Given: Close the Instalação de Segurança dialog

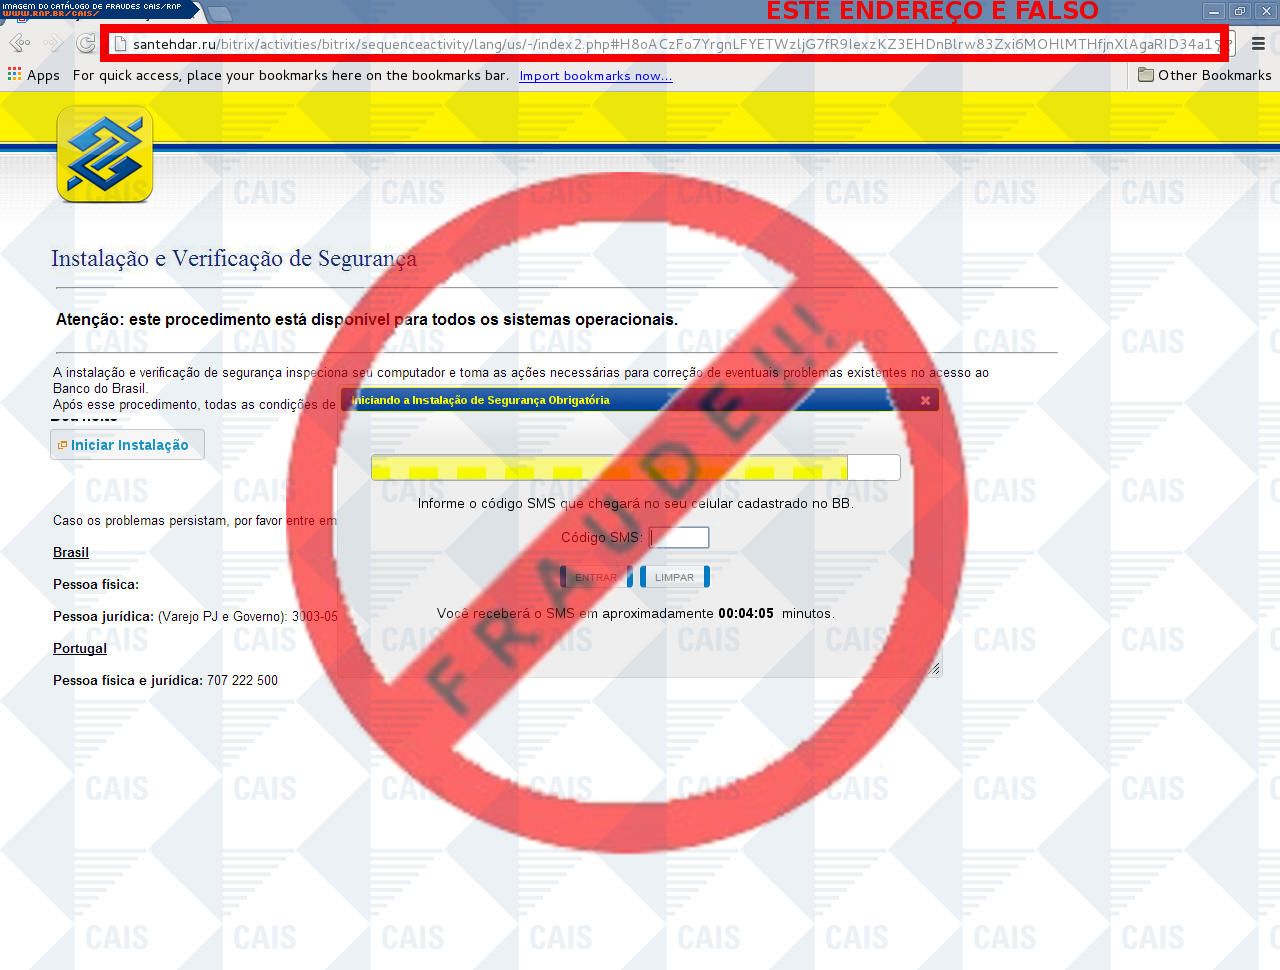Looking at the screenshot, I should pos(925,400).
